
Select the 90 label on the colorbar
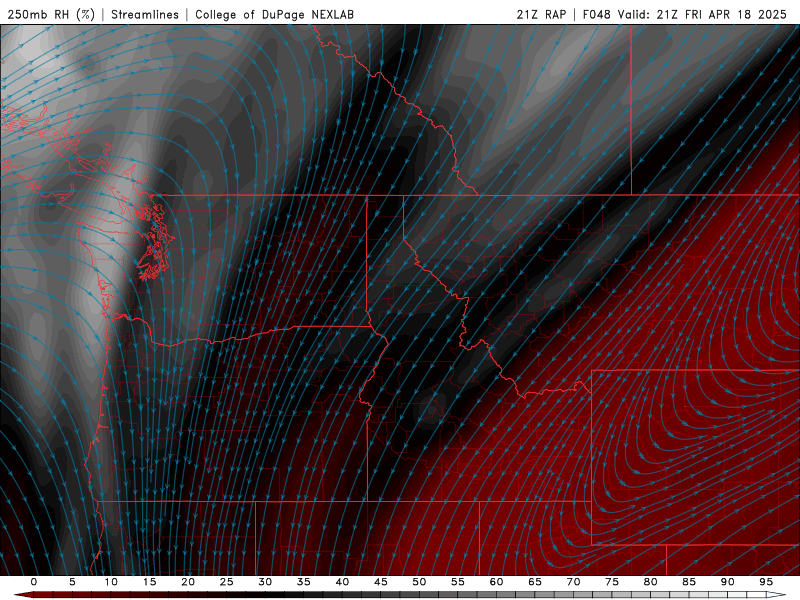(x=727, y=582)
